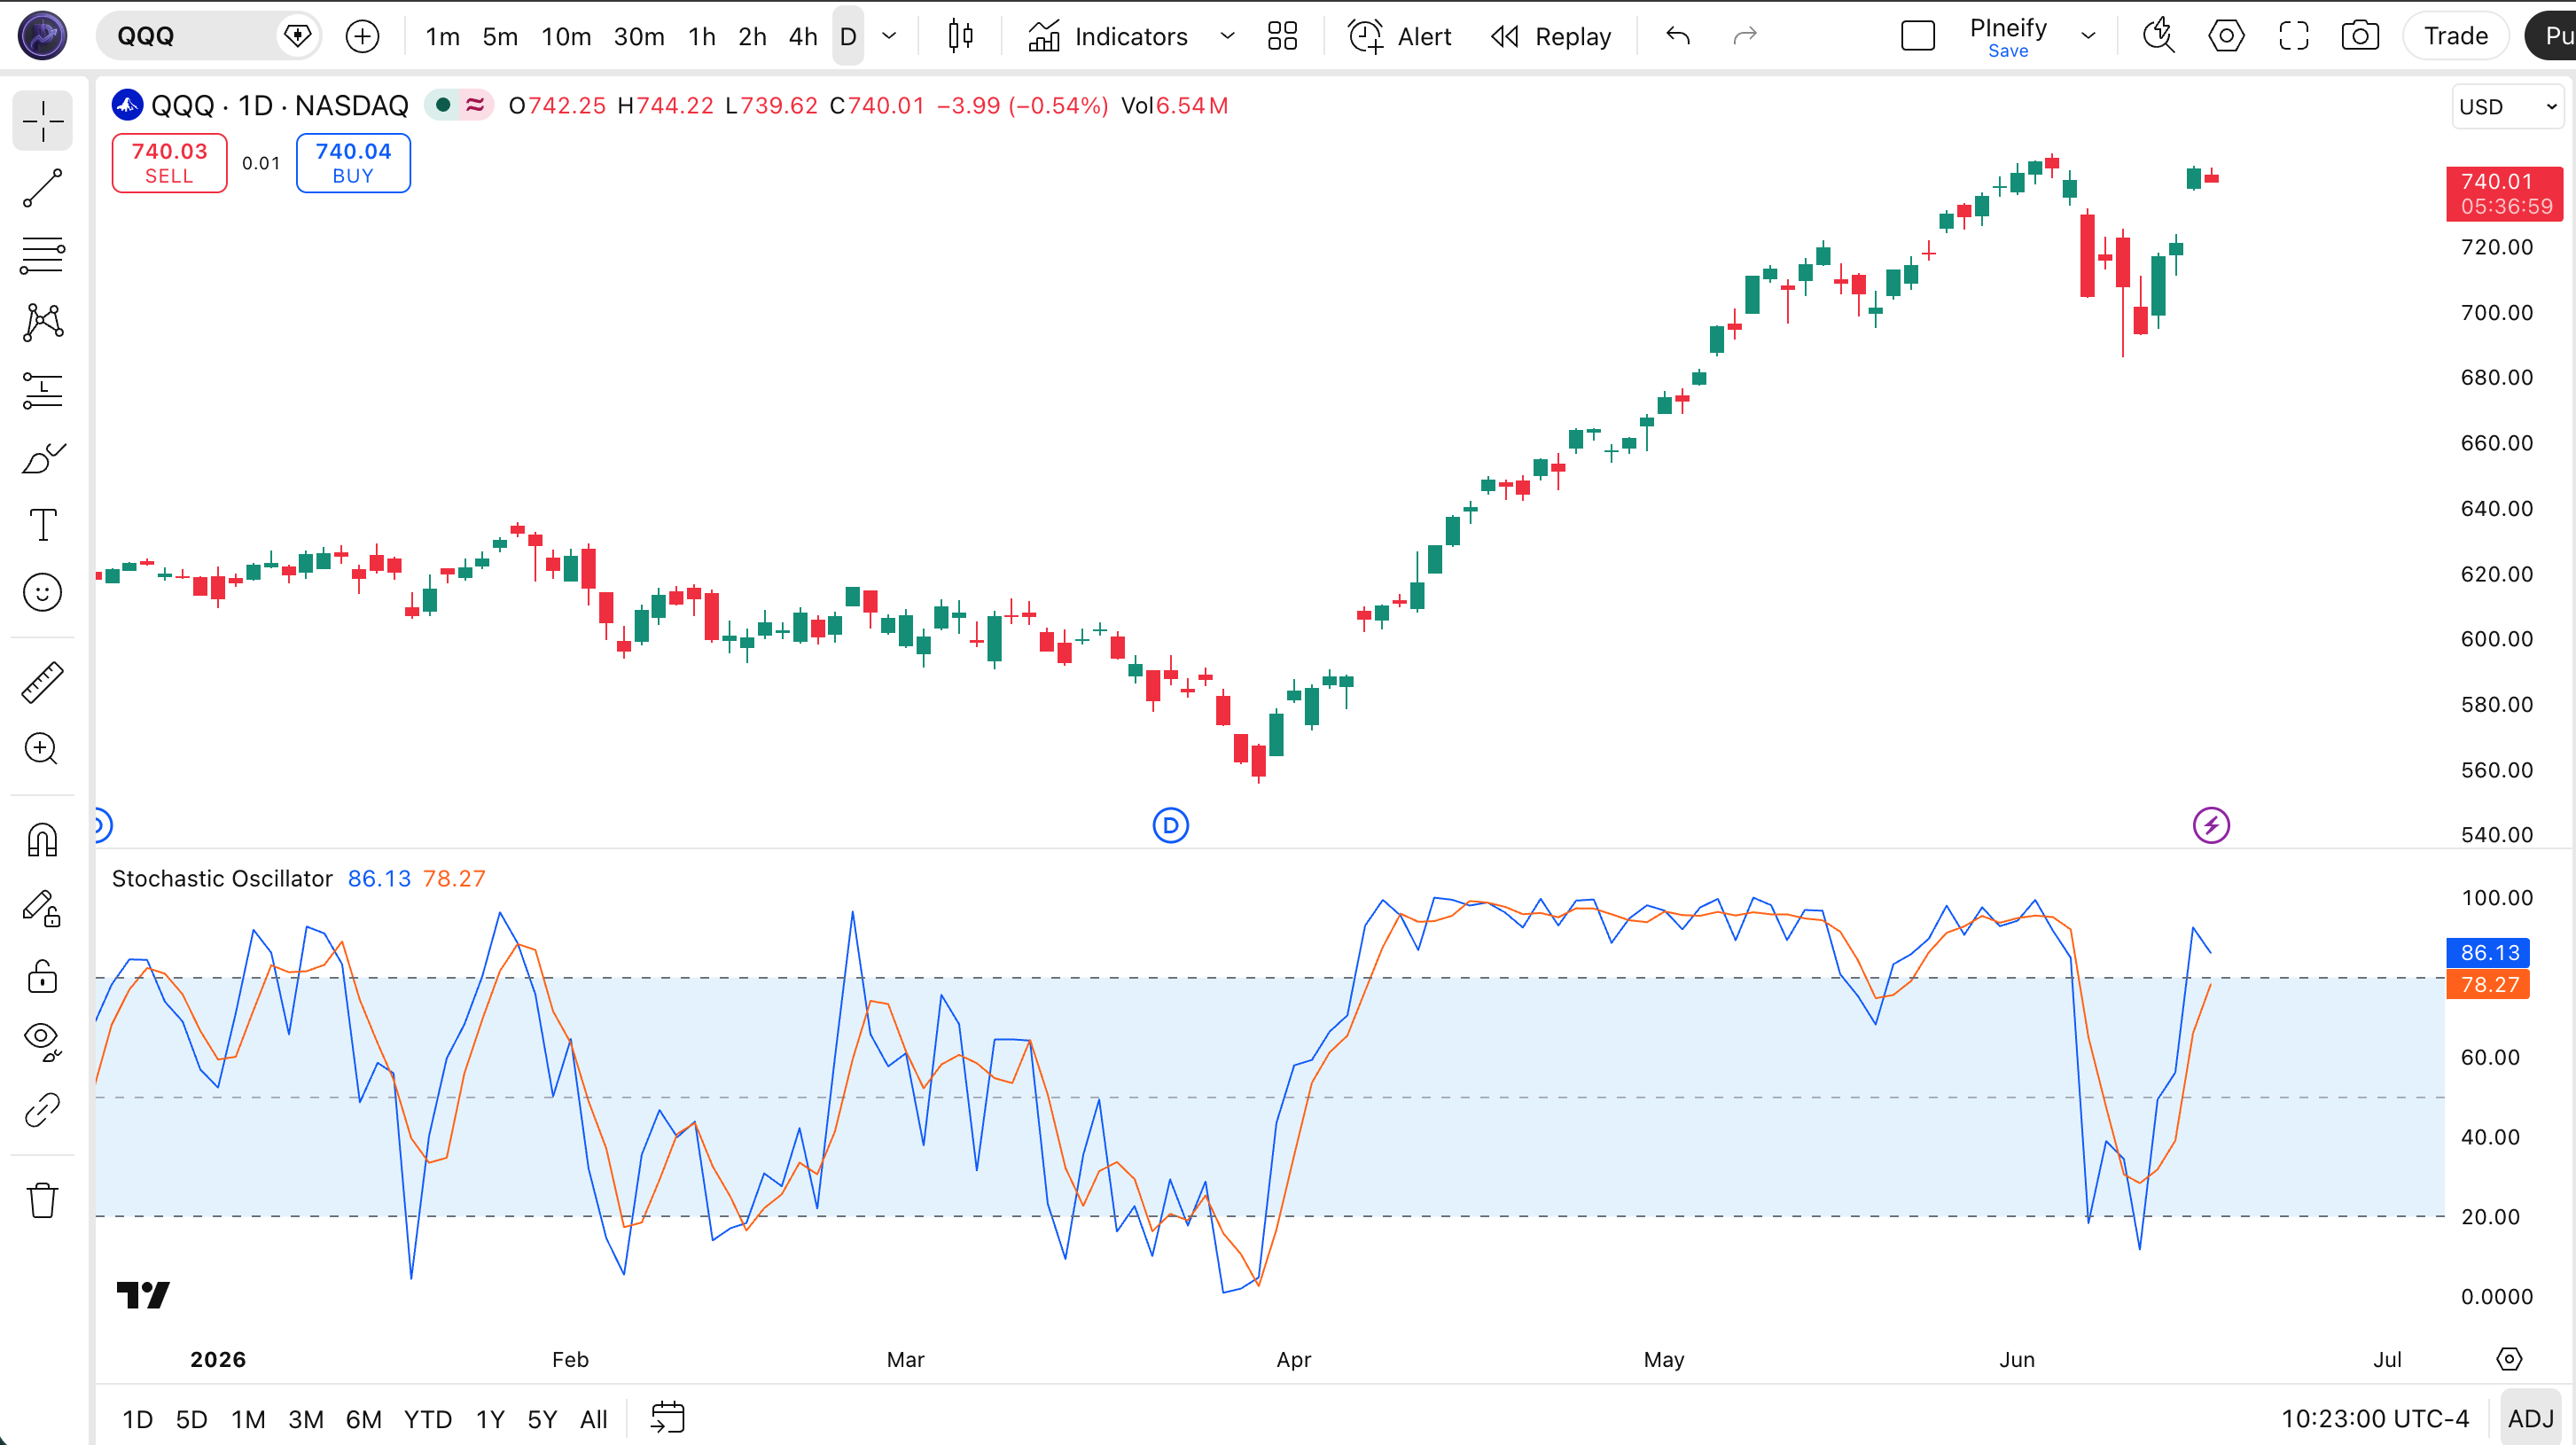Open the layout setup square icon

[1917, 36]
